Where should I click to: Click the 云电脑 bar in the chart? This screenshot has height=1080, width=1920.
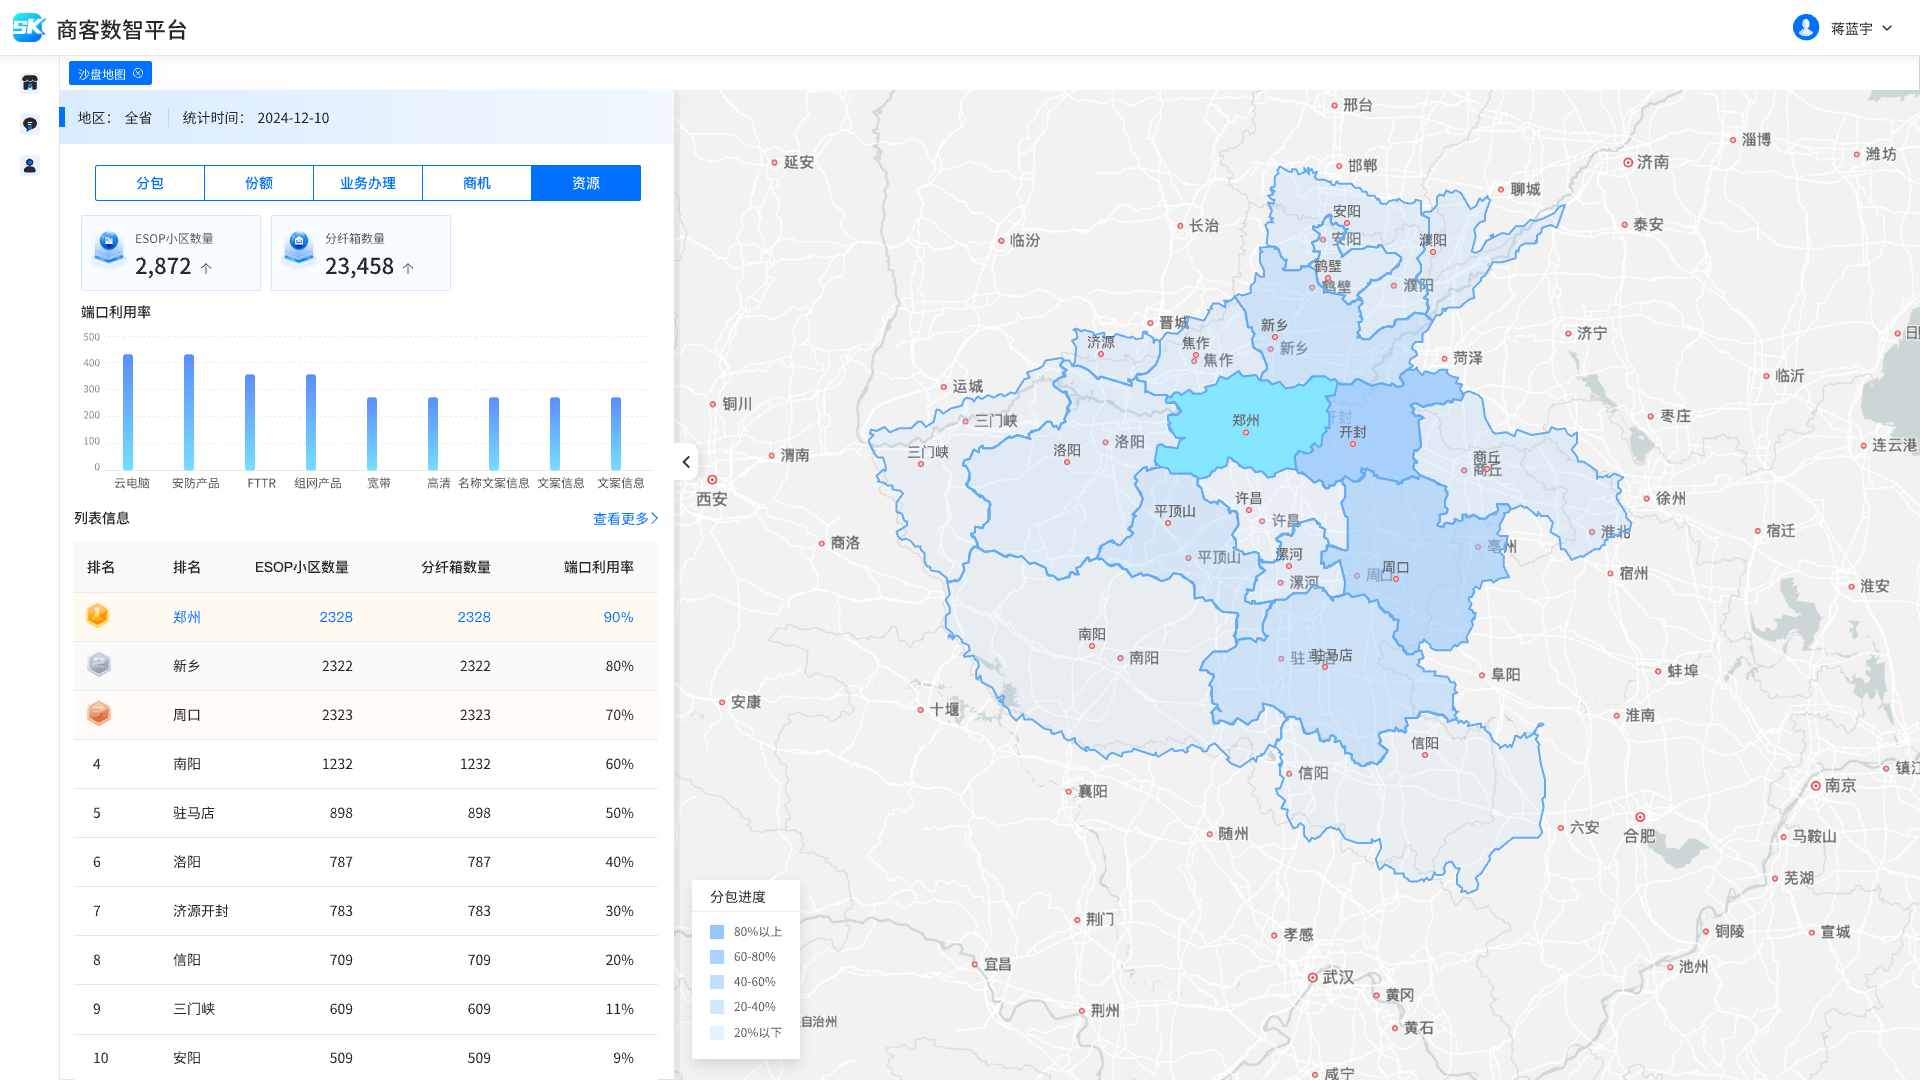coord(128,412)
